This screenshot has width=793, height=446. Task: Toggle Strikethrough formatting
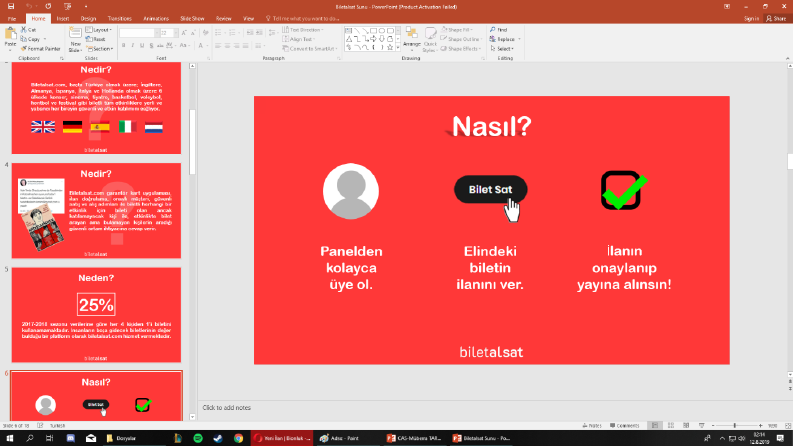160,46
